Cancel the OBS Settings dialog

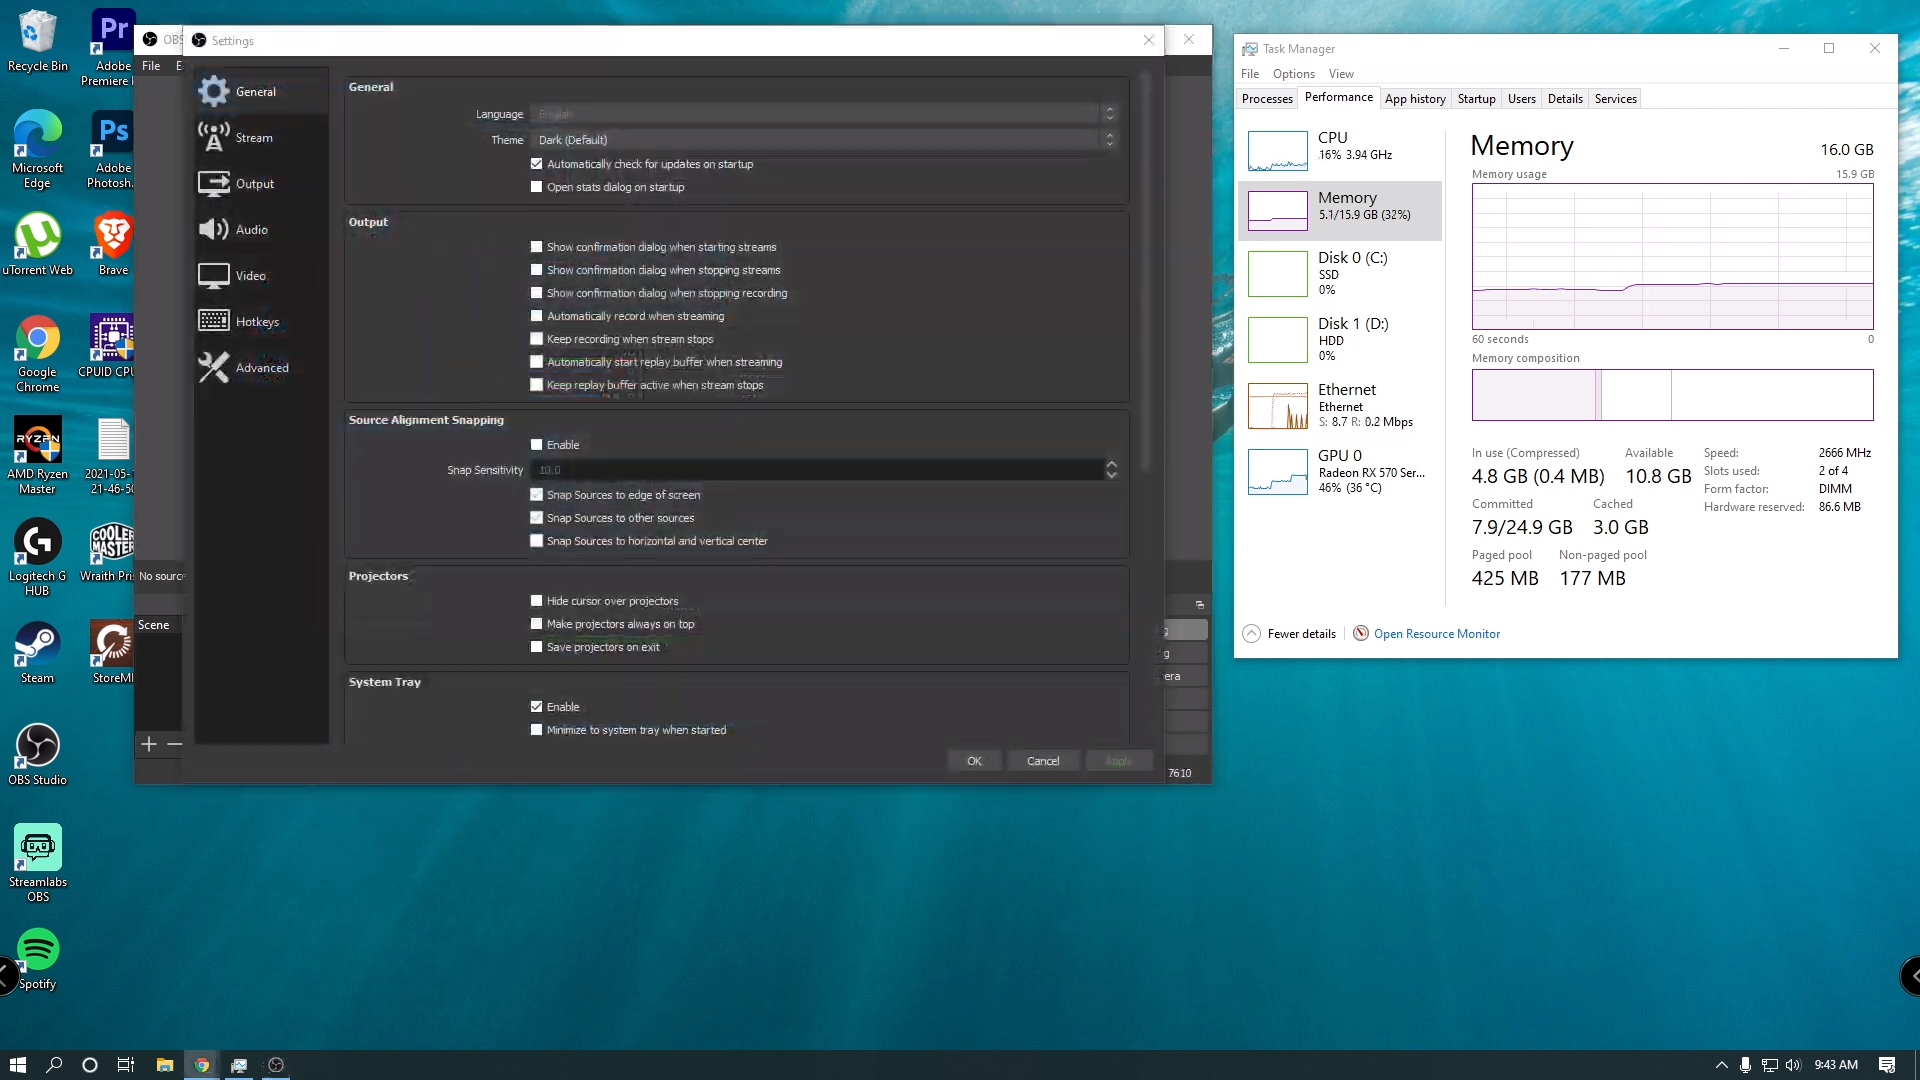click(1043, 761)
